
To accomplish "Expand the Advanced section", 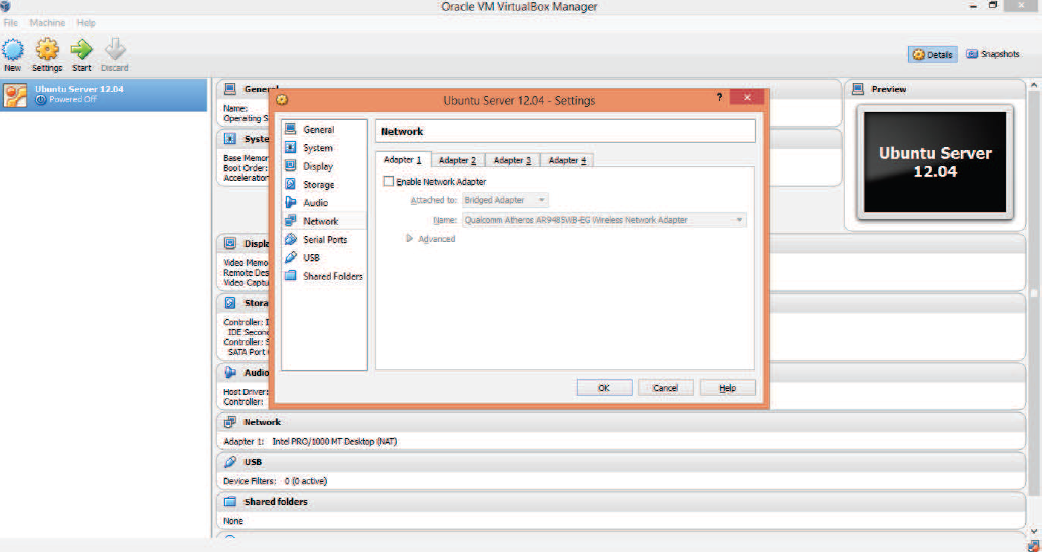I will (409, 239).
